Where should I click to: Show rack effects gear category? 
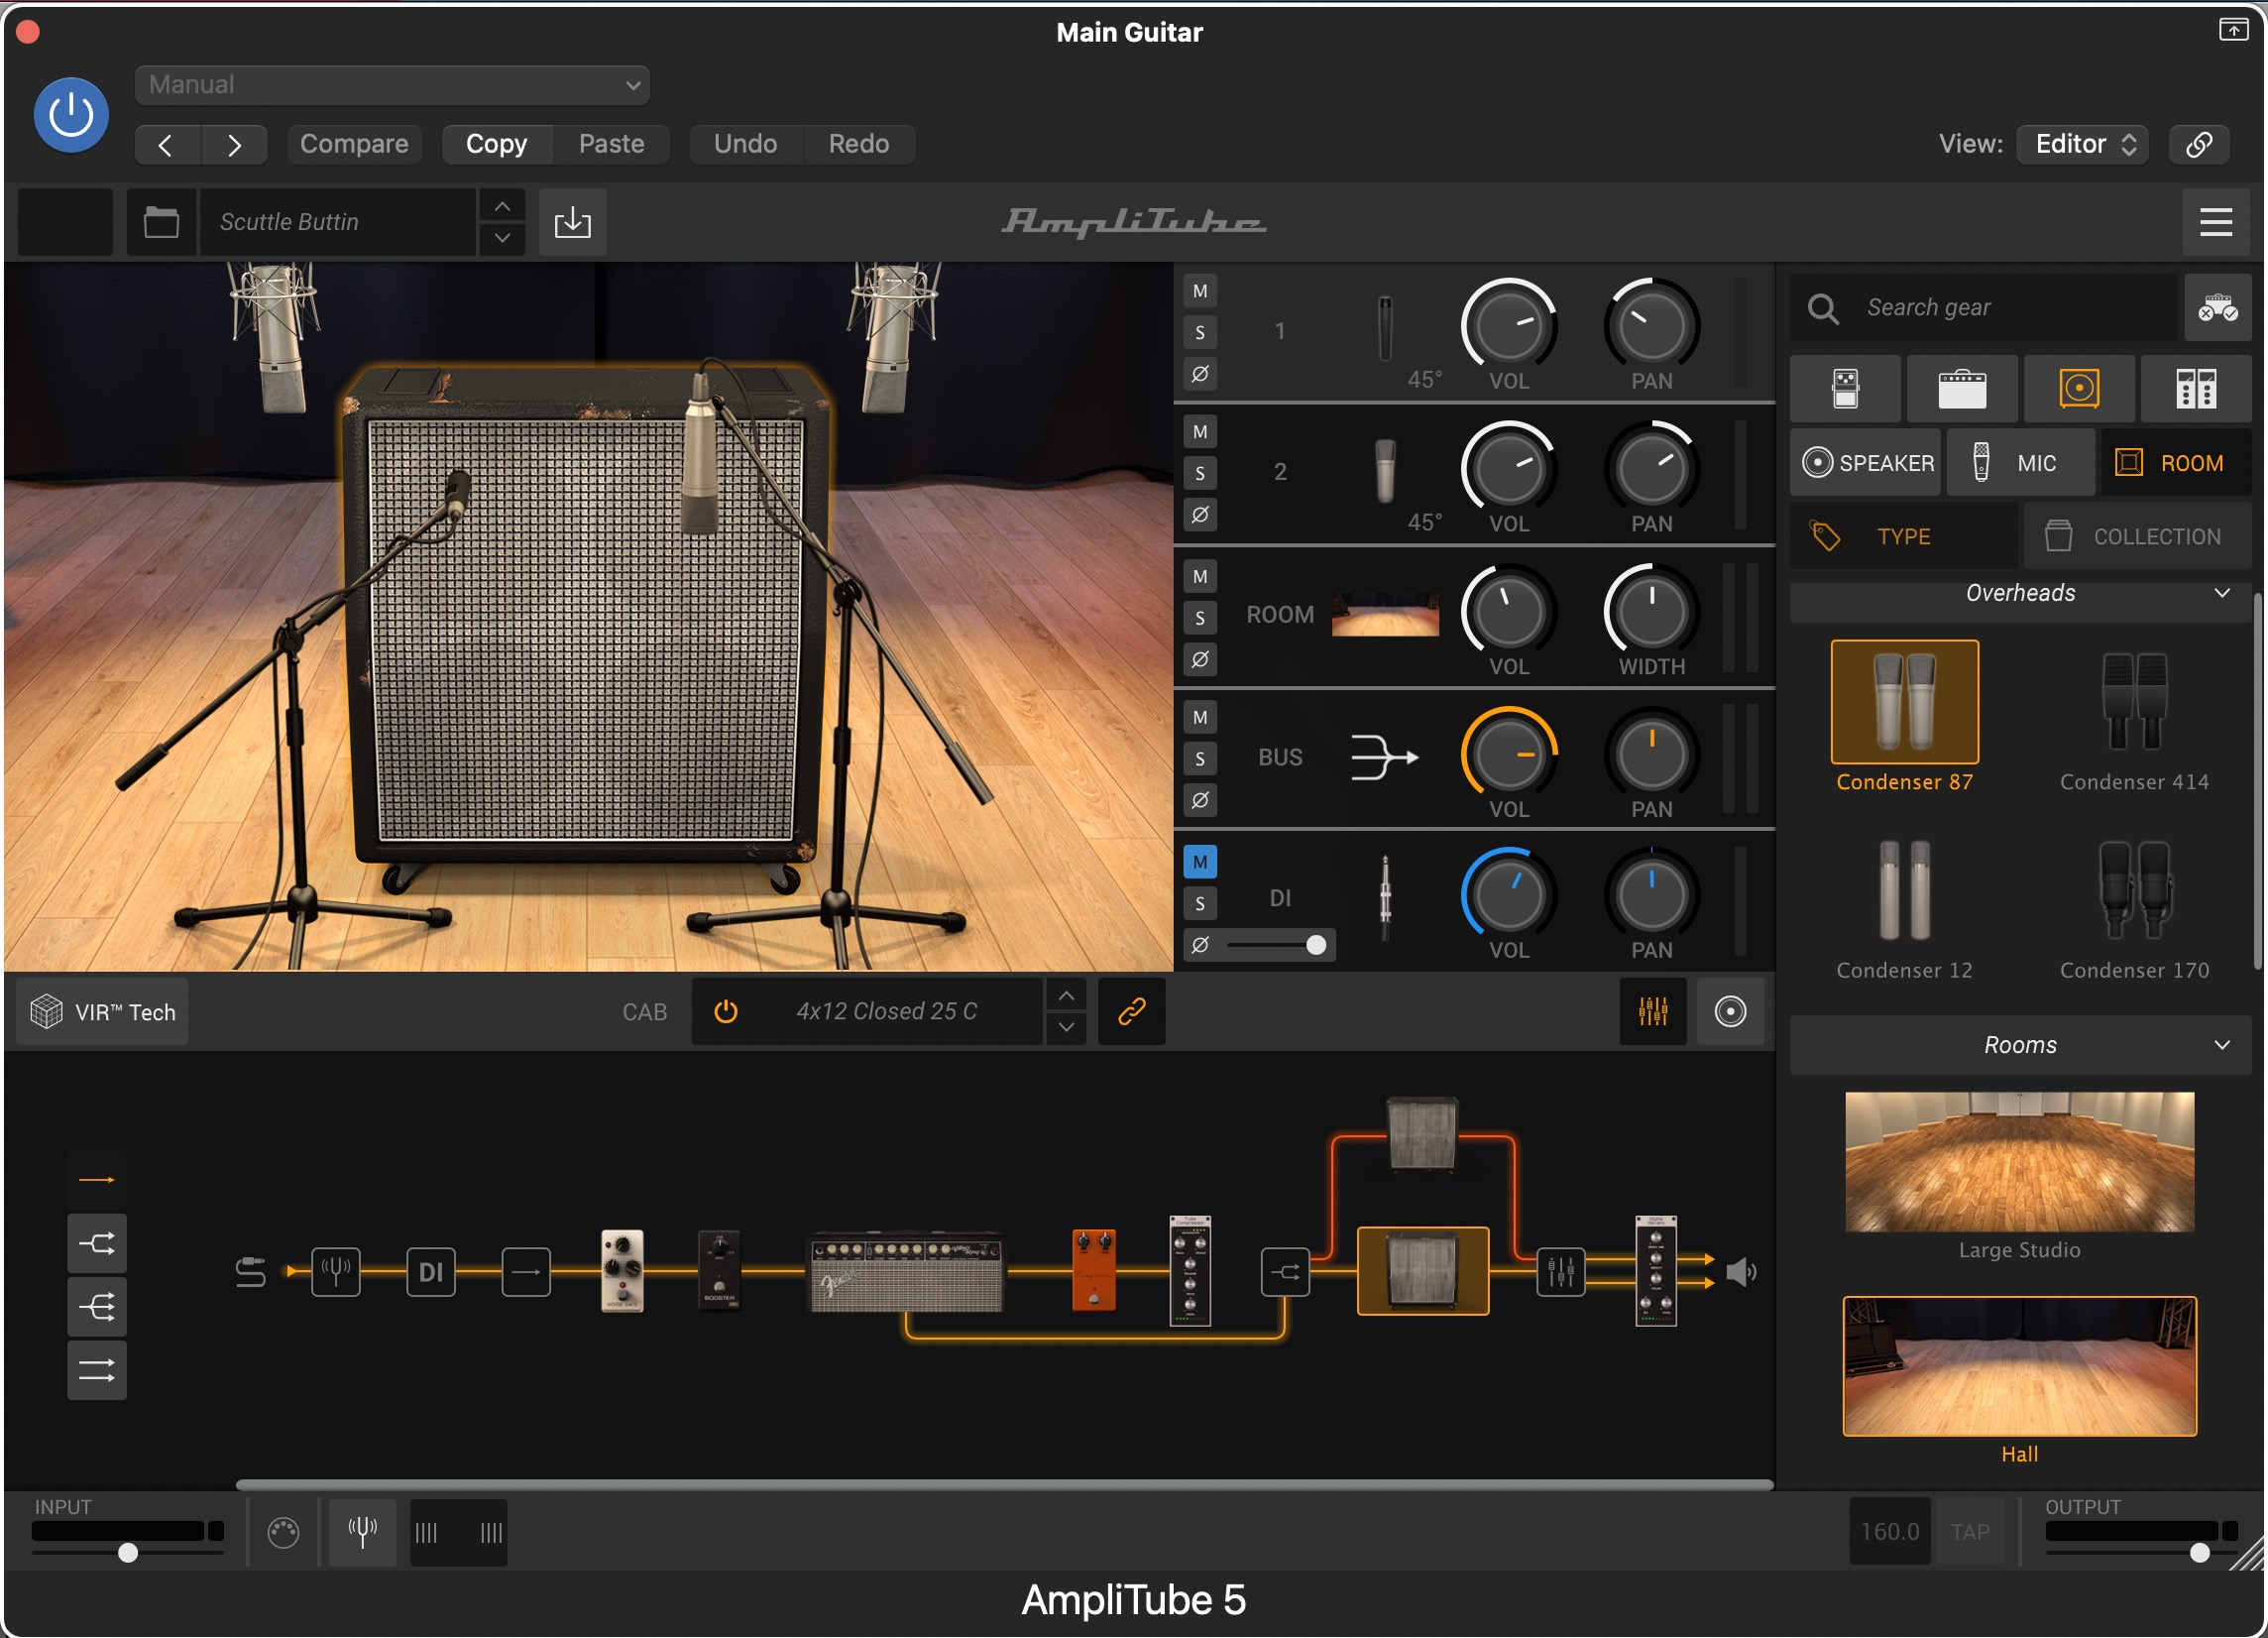[2196, 389]
